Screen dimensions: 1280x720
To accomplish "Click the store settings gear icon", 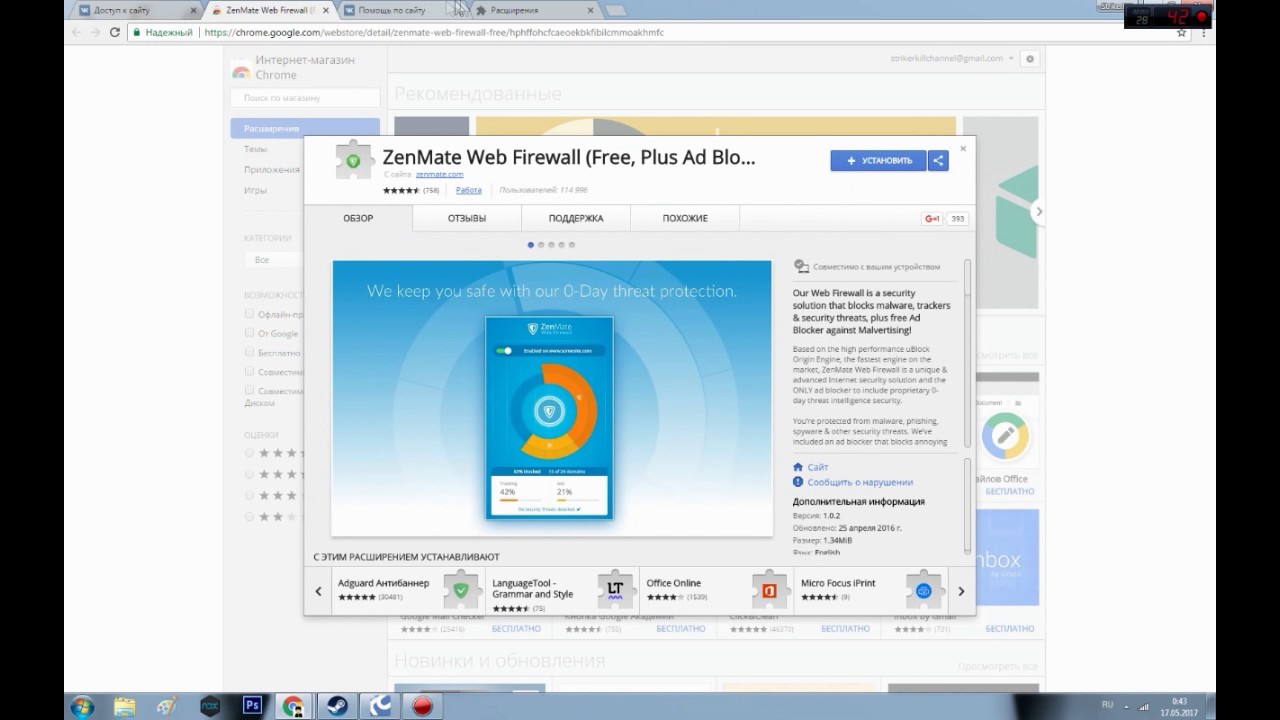I will coord(1030,59).
